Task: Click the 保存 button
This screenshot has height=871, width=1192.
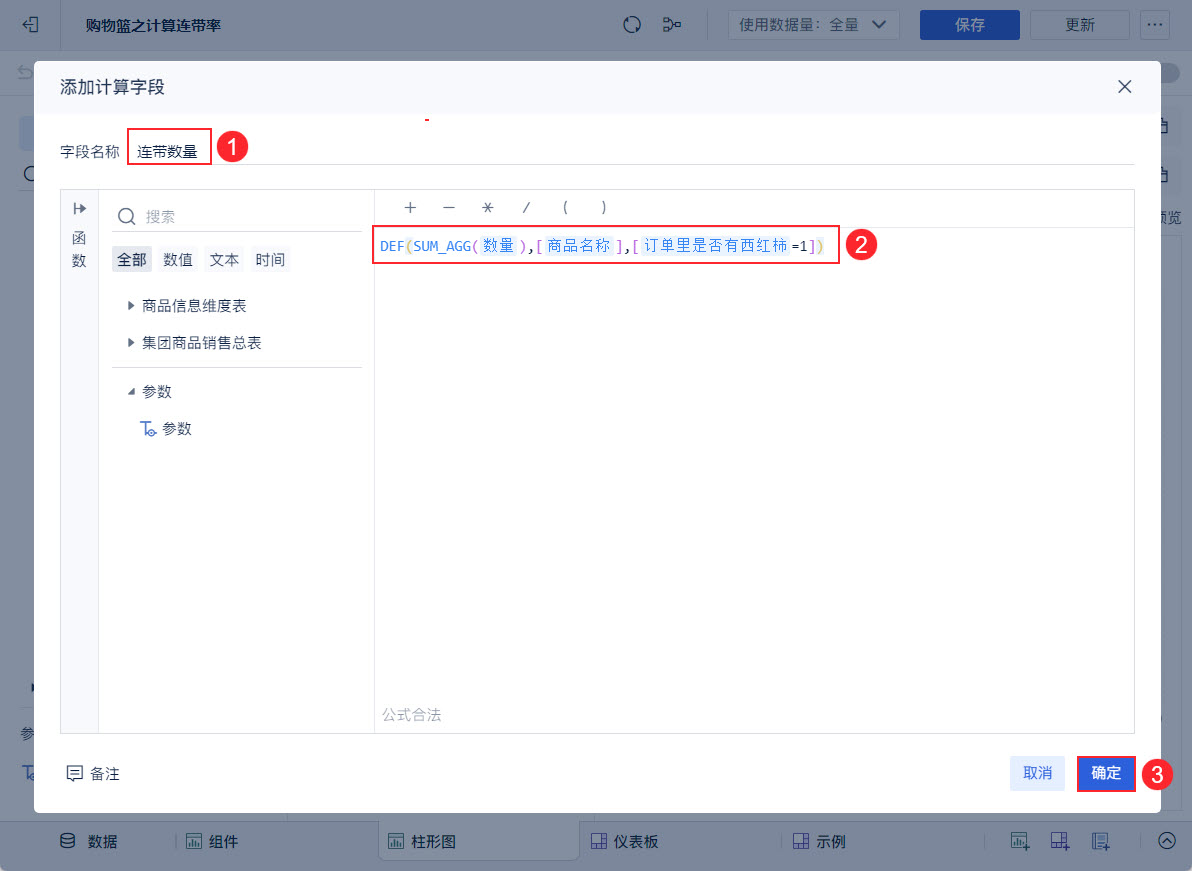Action: click(969, 25)
